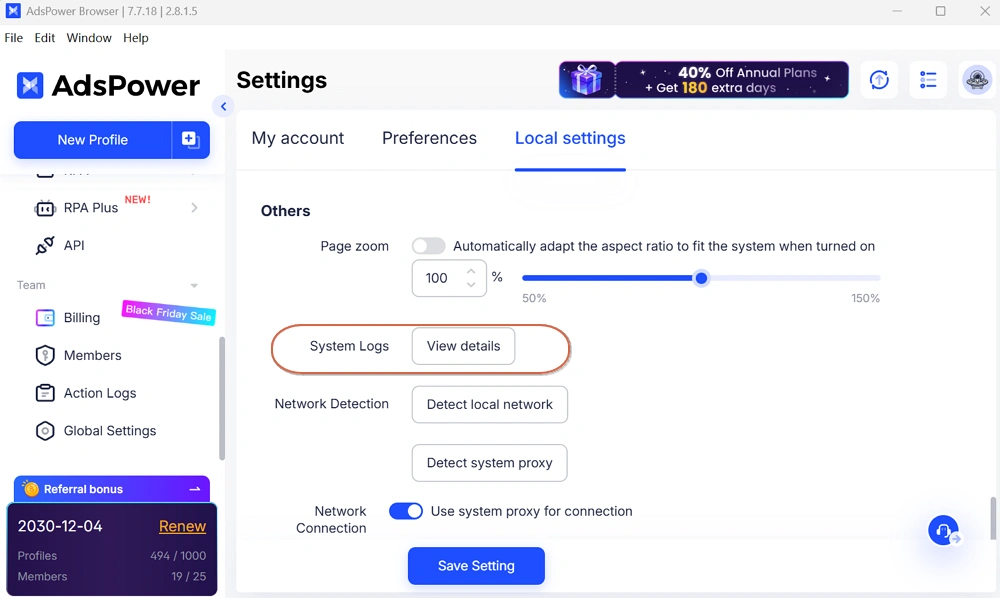Click the customer support headset icon
This screenshot has width=1000, height=598.
[x=943, y=530]
